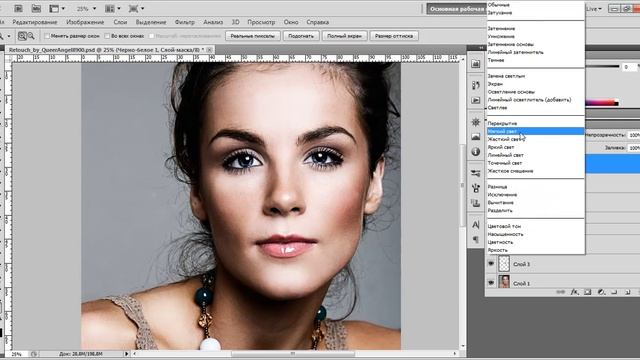Viewport: 640px width, 360px height.
Task: Open the Анализ menu
Action: pos(213,22)
